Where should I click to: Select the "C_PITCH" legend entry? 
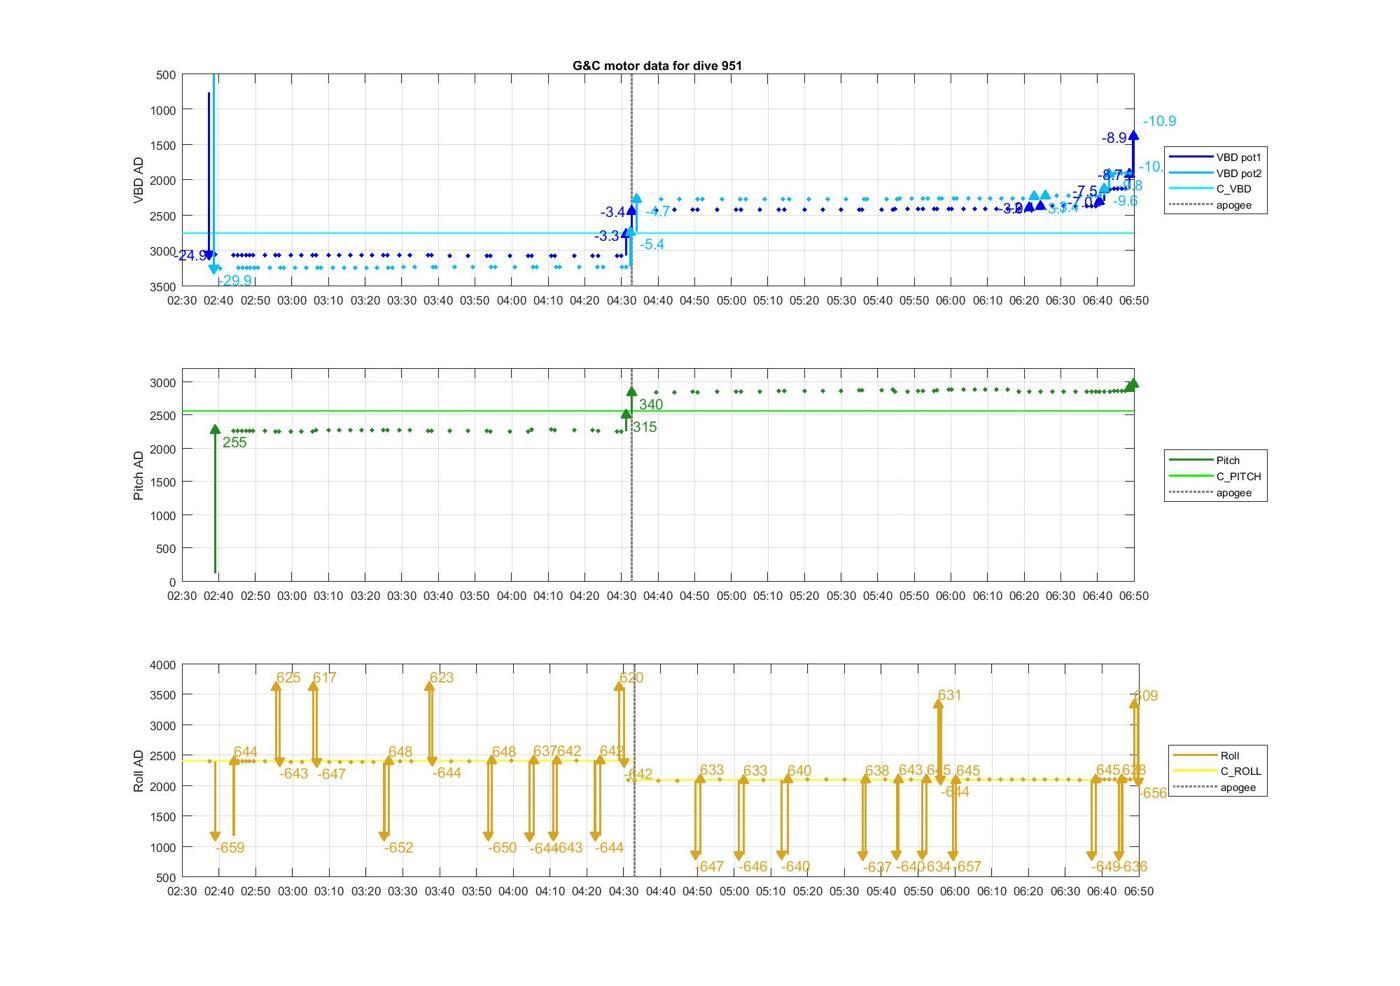(x=1238, y=476)
